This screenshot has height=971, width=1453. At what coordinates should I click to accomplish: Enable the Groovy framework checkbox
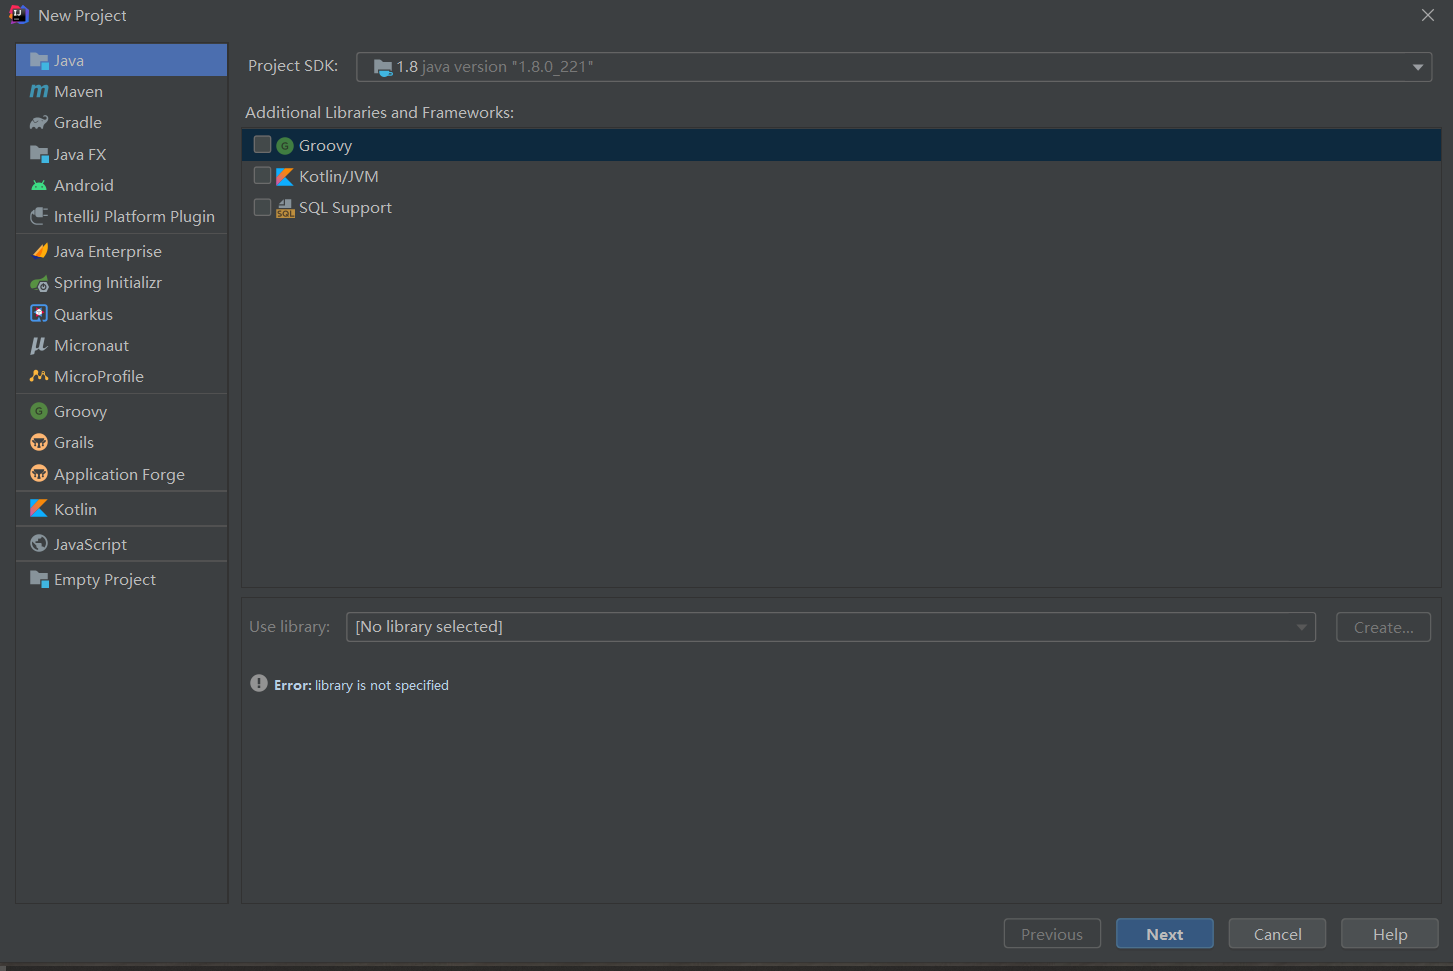262,145
